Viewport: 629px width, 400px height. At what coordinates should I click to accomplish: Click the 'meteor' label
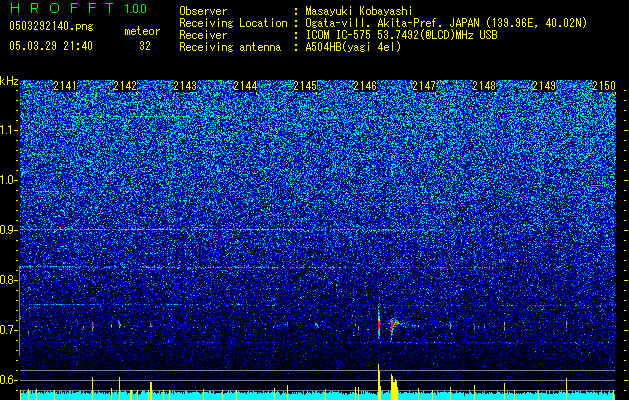(x=142, y=31)
